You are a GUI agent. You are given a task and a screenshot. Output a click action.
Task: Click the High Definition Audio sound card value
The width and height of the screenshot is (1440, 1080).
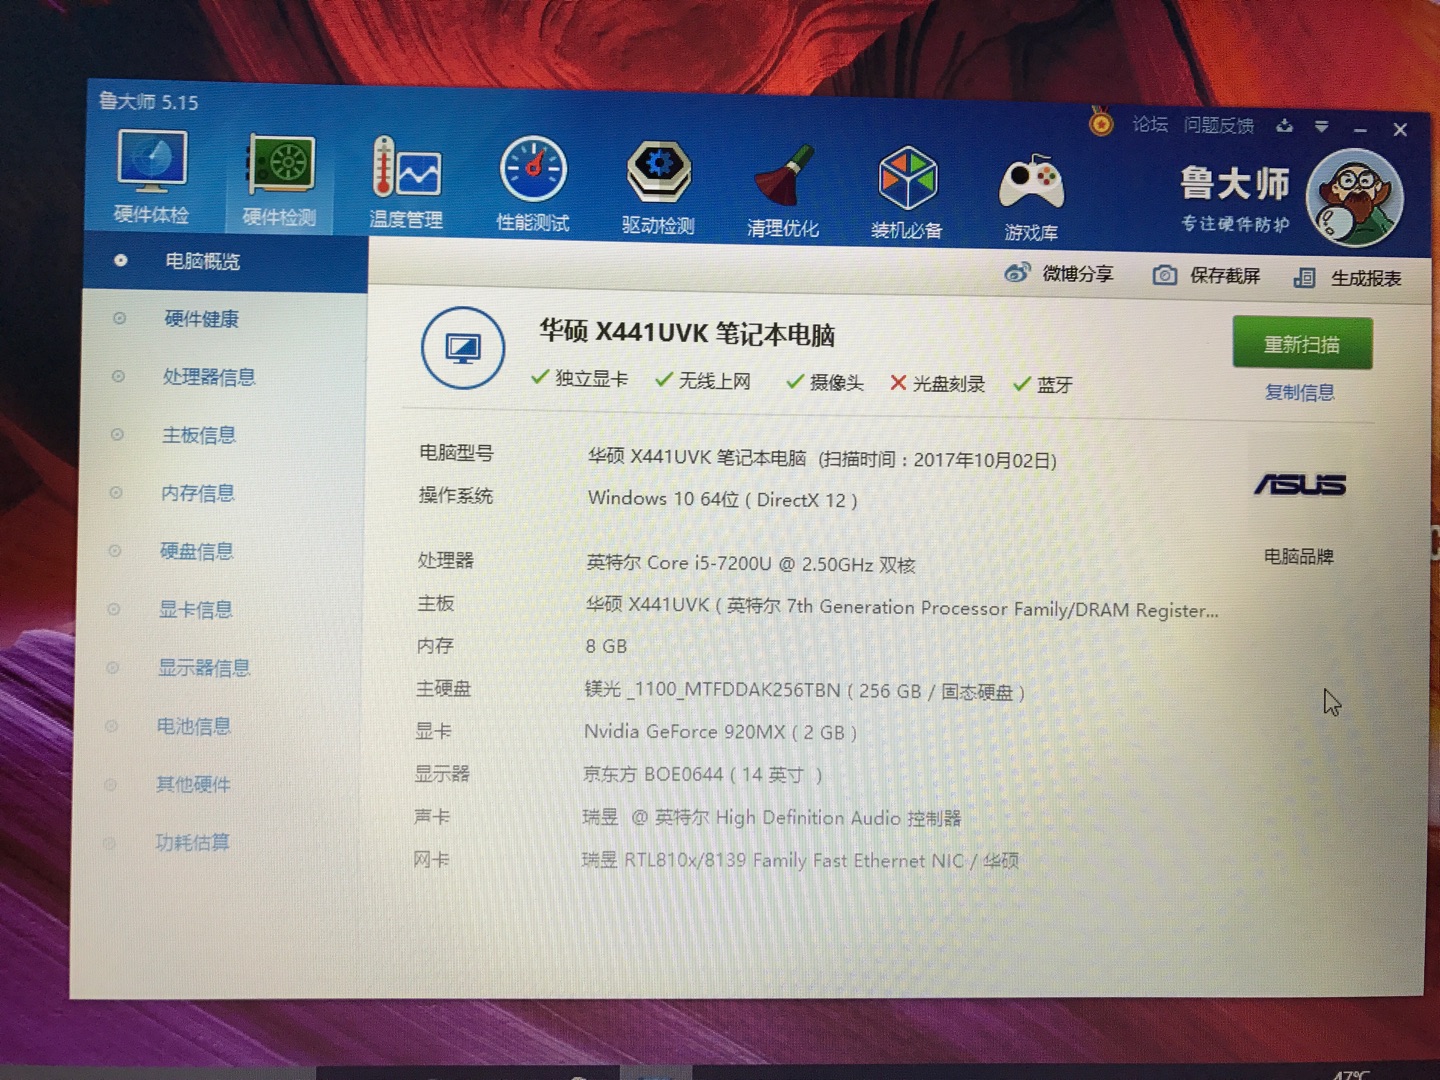click(771, 817)
